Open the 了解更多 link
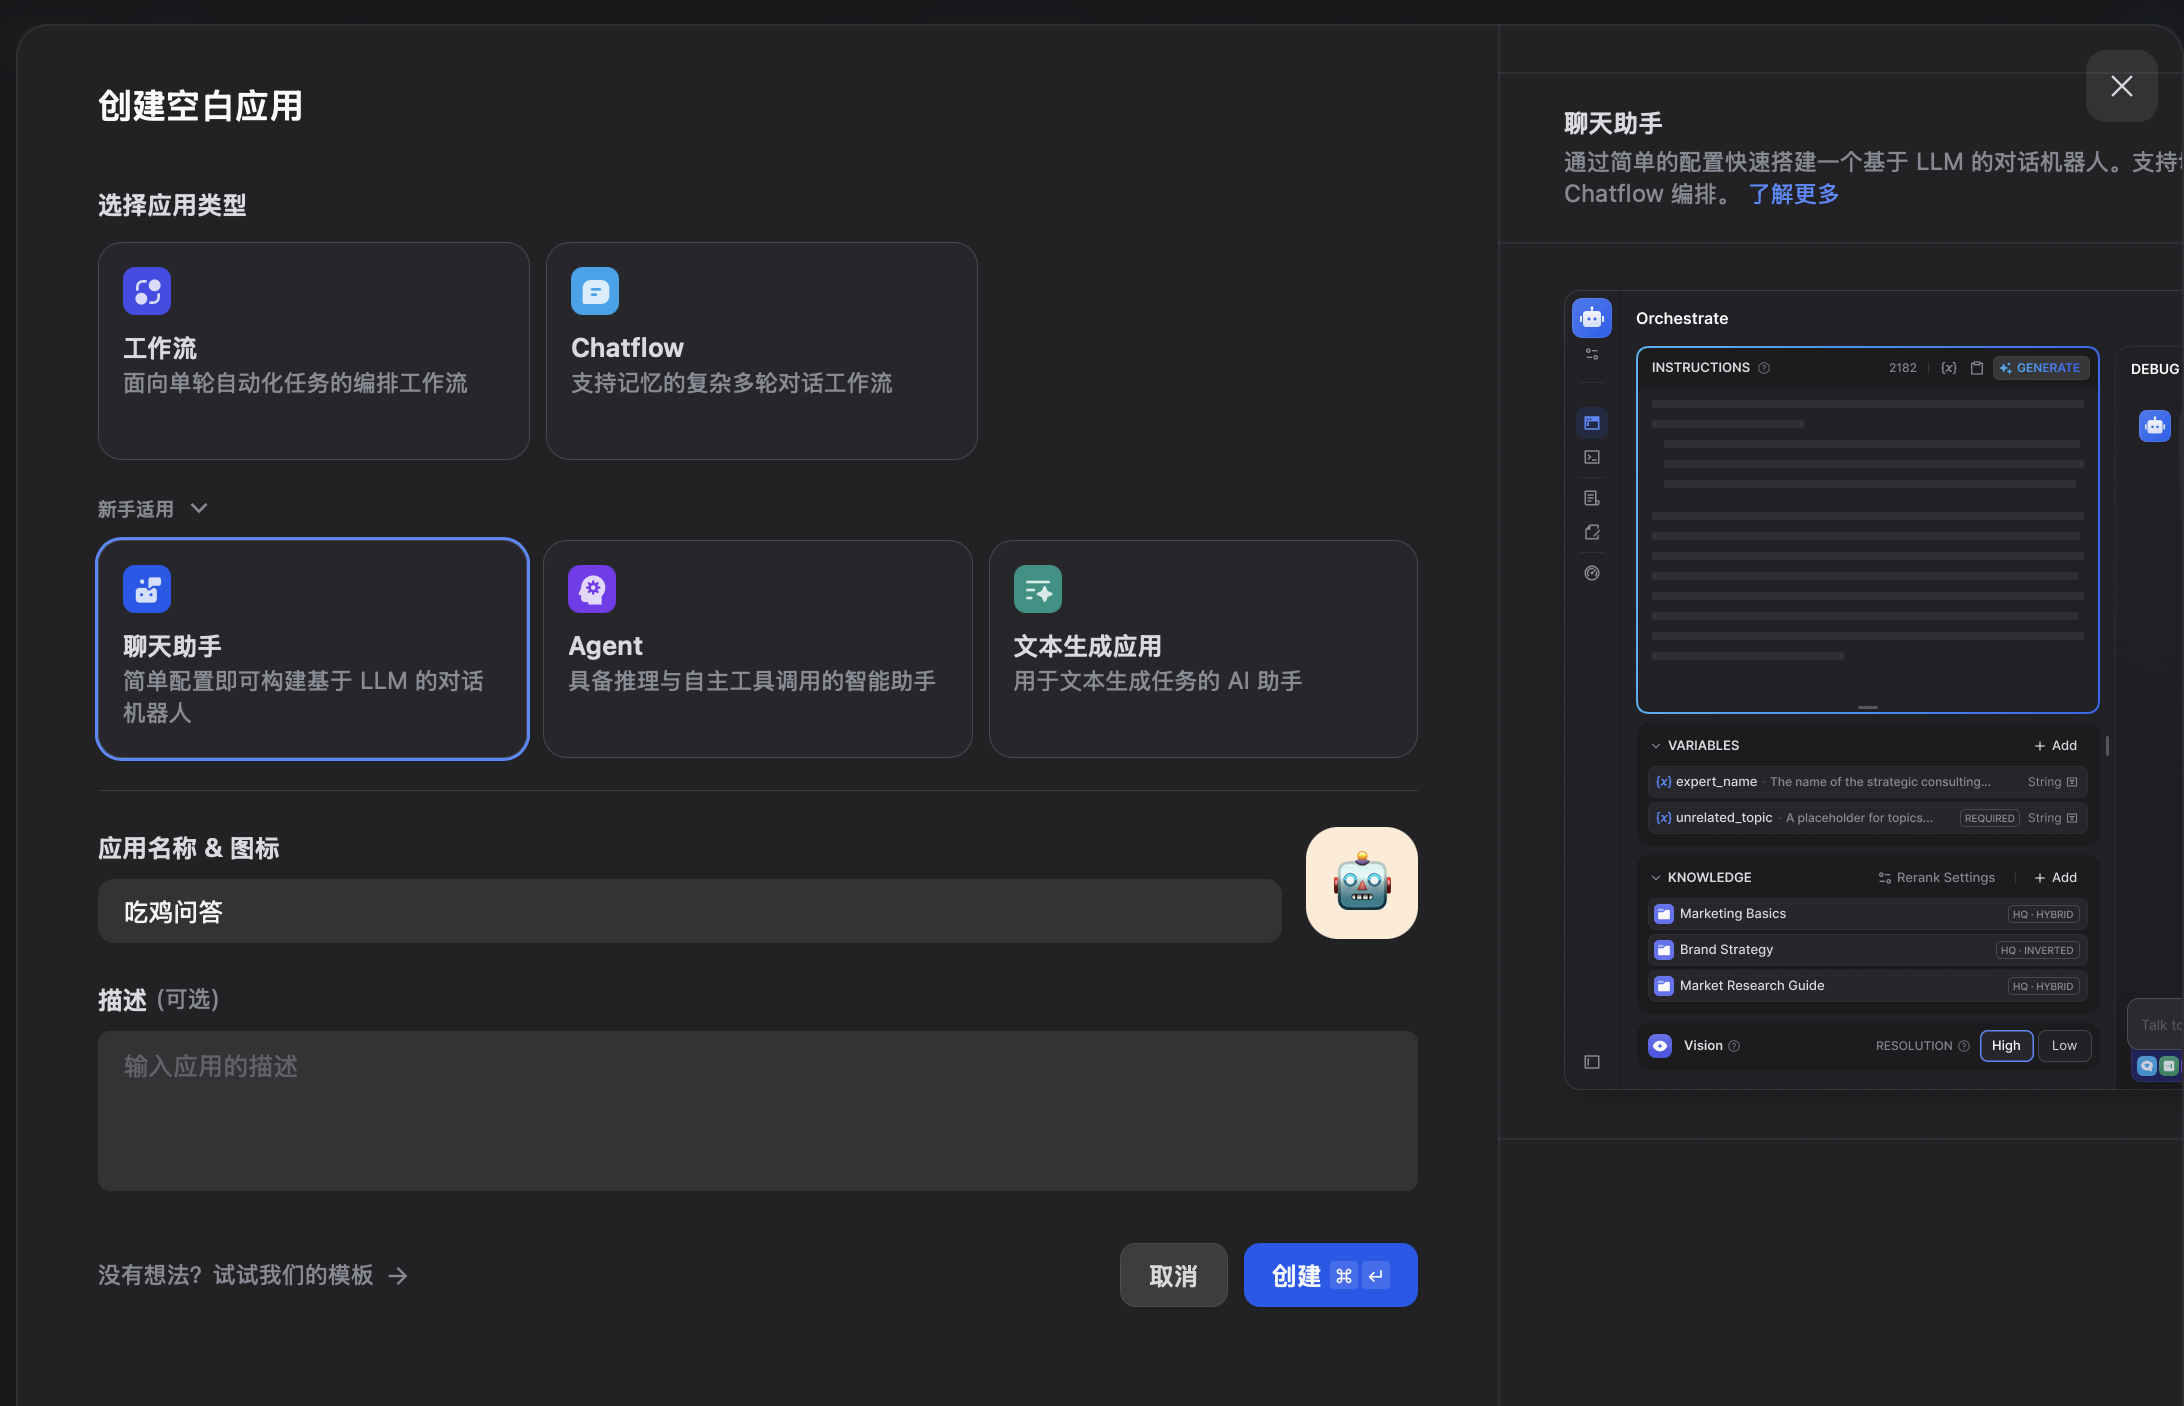This screenshot has height=1406, width=2184. coord(1793,194)
